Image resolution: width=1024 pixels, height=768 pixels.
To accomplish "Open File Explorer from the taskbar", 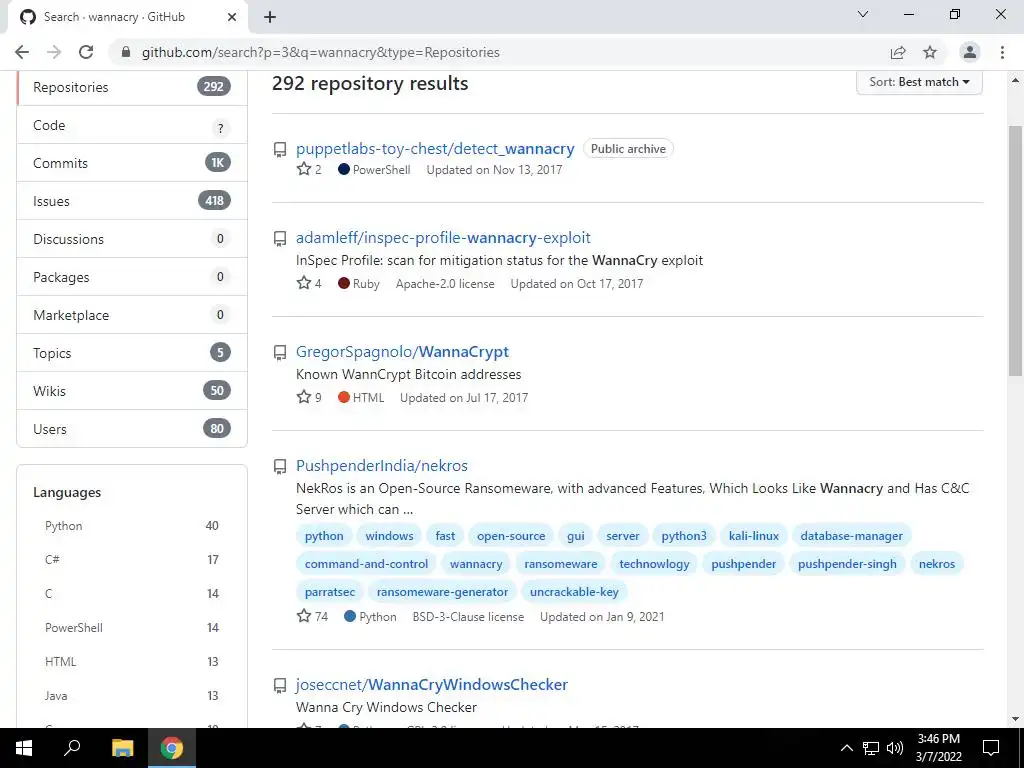I will click(122, 748).
